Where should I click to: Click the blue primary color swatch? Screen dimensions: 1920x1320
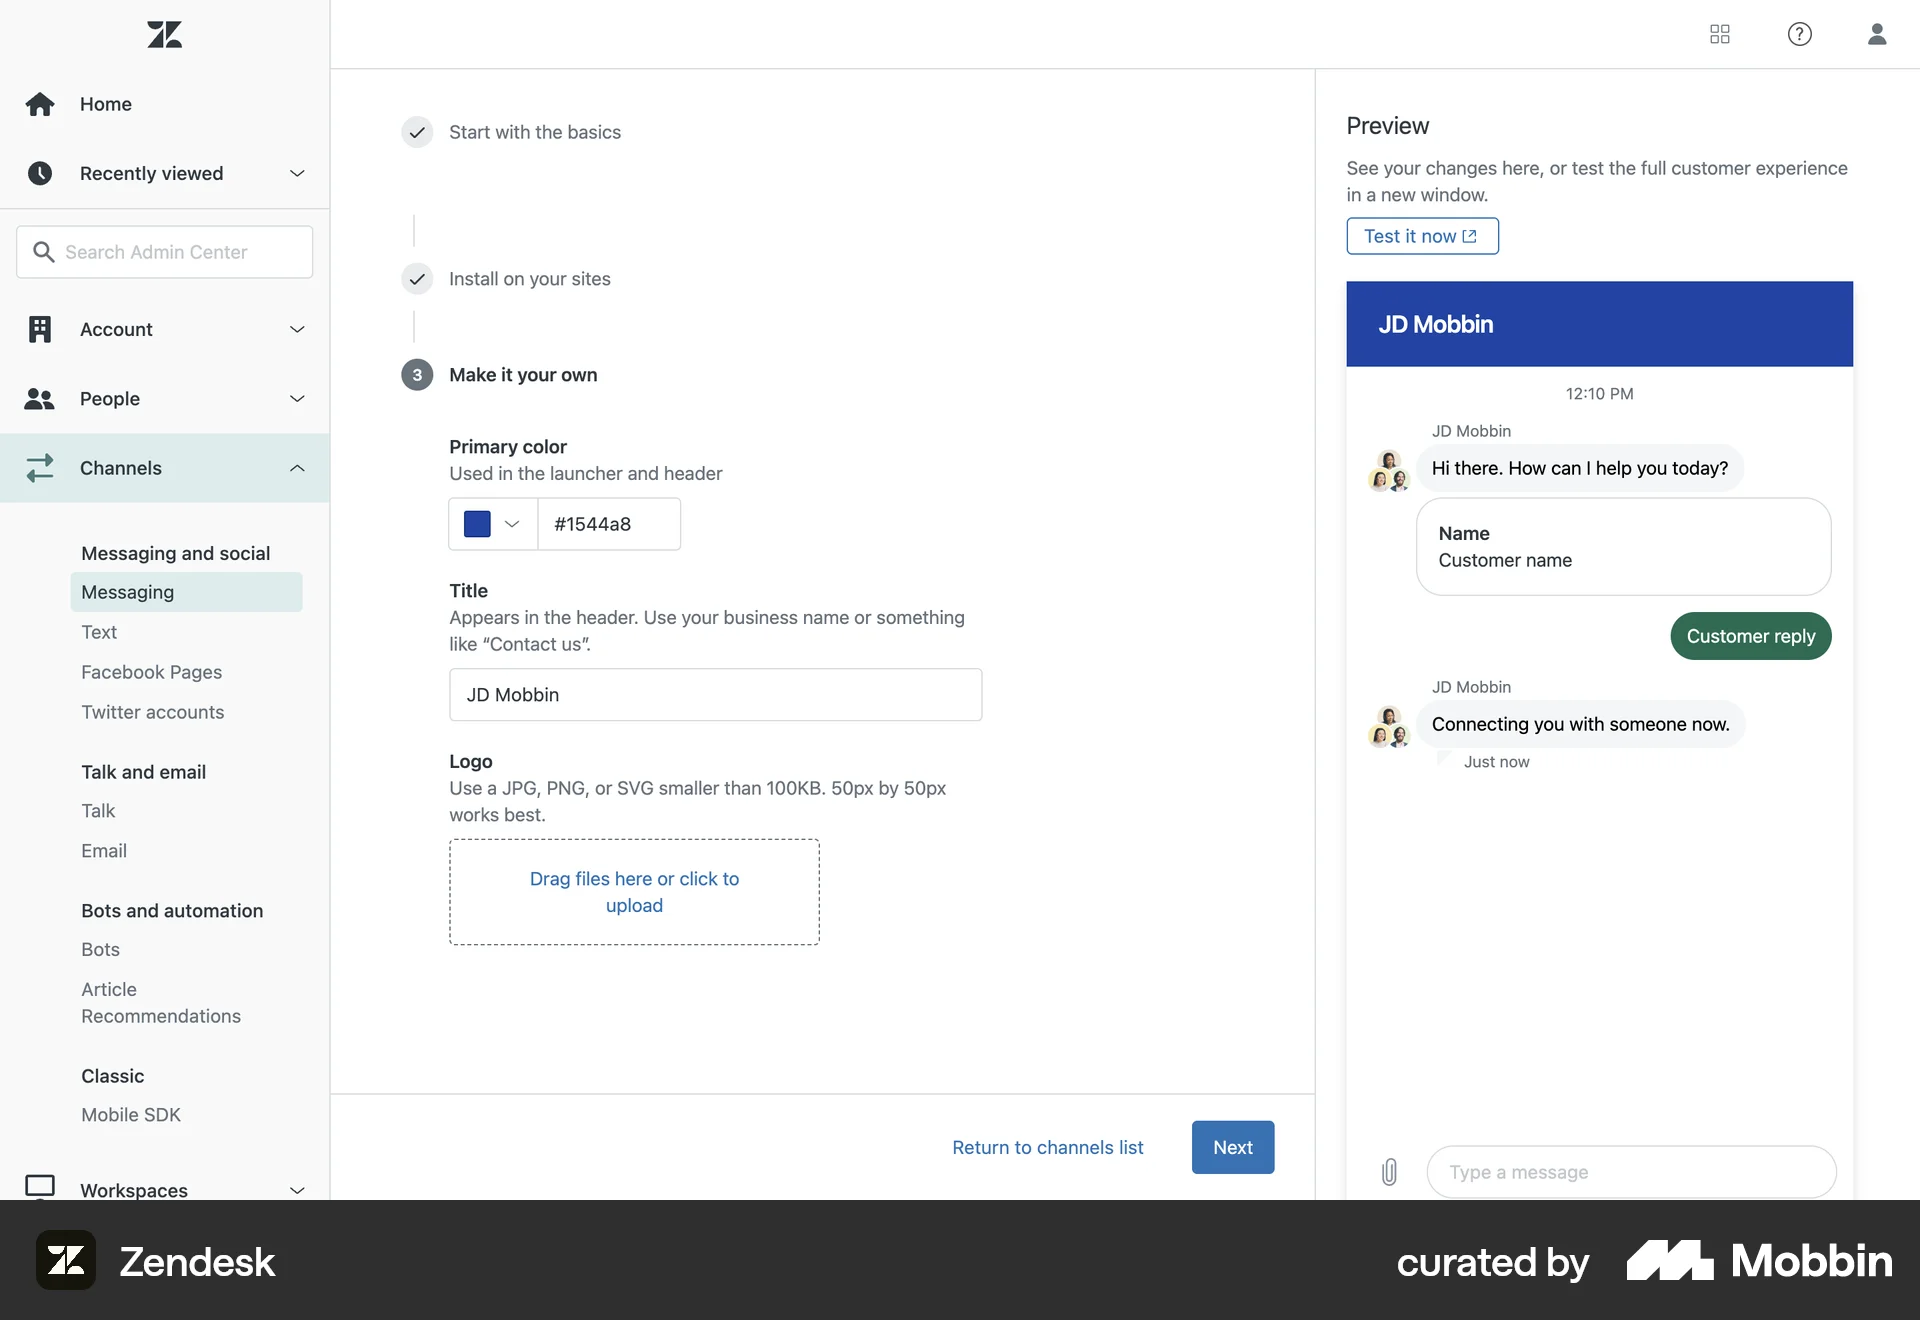477,523
